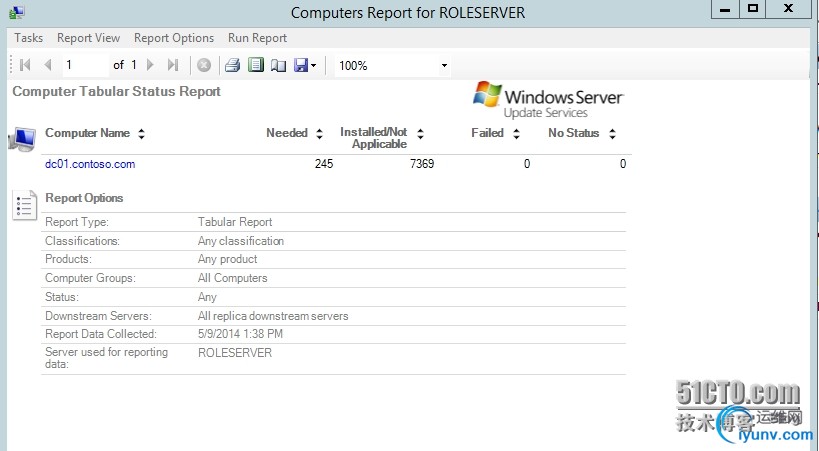Screen dimensions: 819x451
Task: Click the Report Options list icon
Action: [x=25, y=205]
